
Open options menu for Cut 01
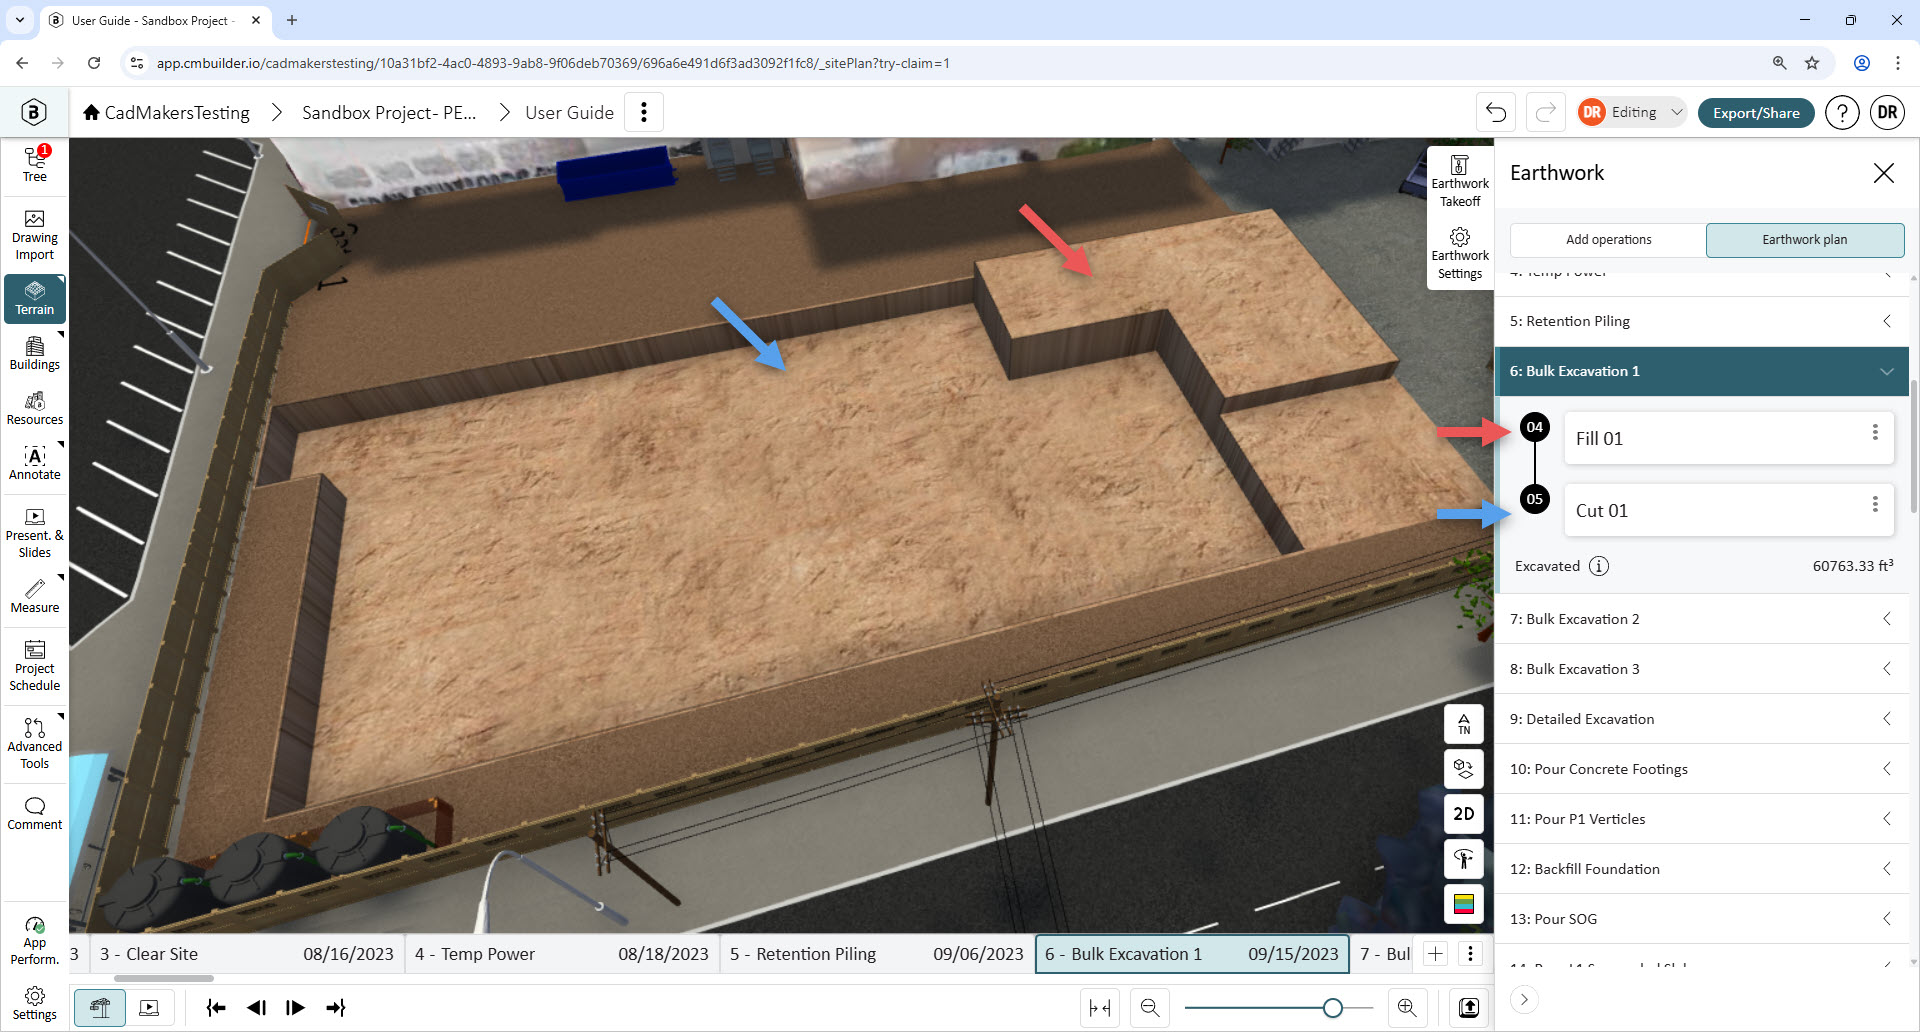(1875, 504)
